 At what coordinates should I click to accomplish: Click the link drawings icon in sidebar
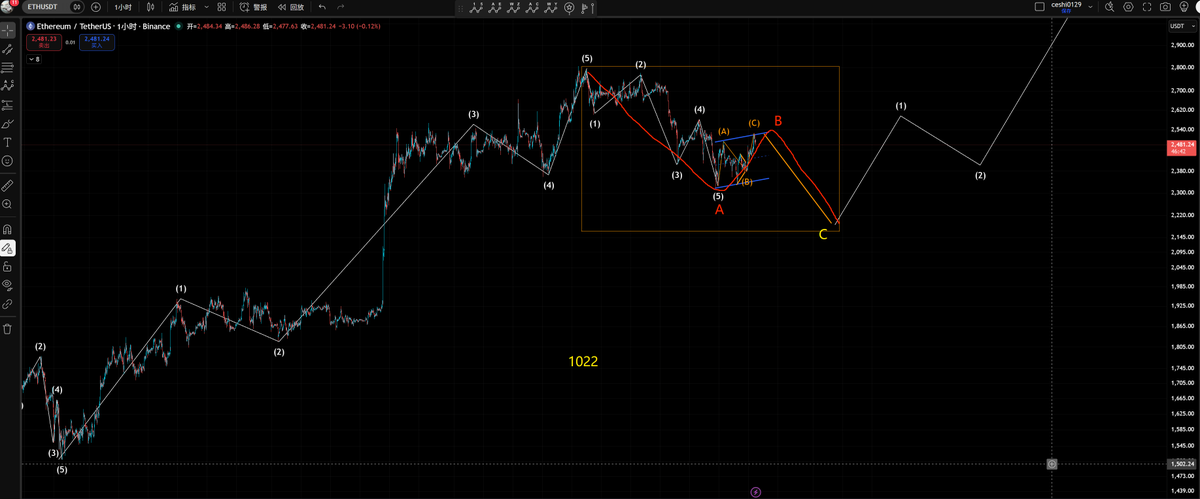[x=7, y=303]
